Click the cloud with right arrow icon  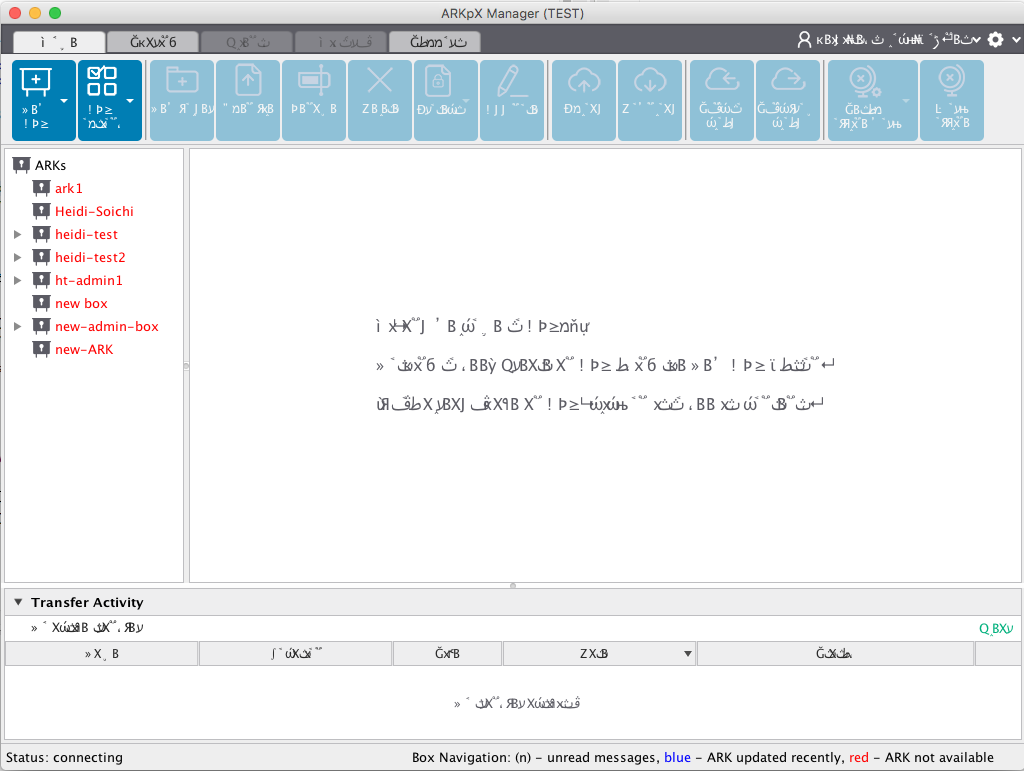pos(788,80)
